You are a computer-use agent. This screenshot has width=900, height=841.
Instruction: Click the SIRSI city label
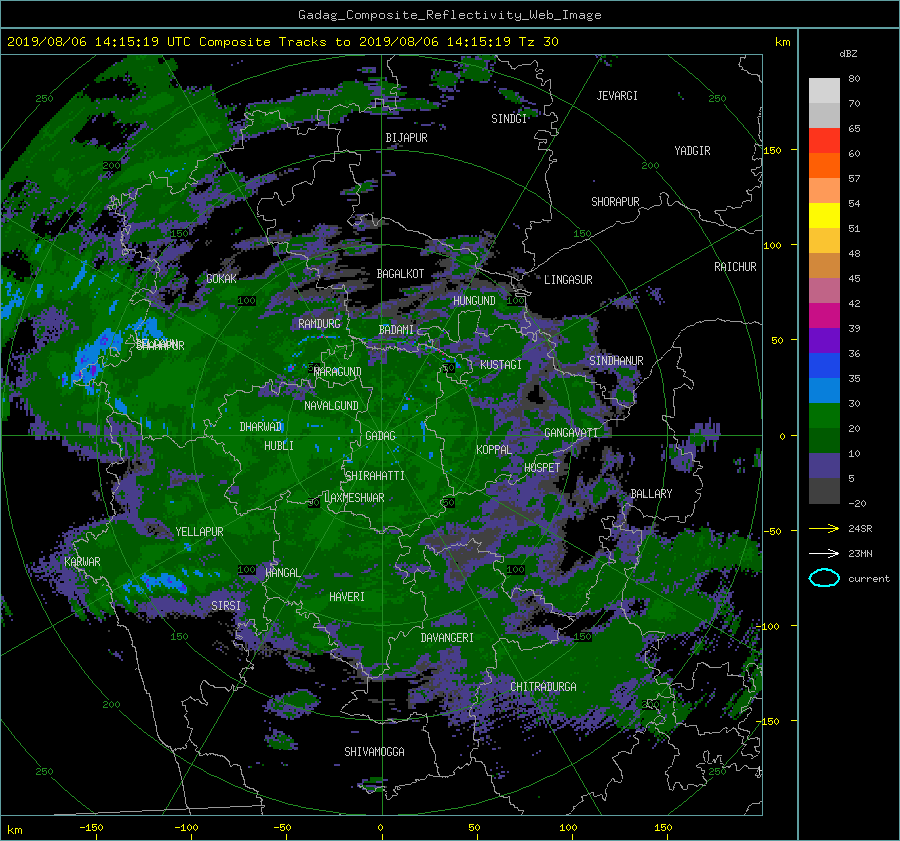226,606
